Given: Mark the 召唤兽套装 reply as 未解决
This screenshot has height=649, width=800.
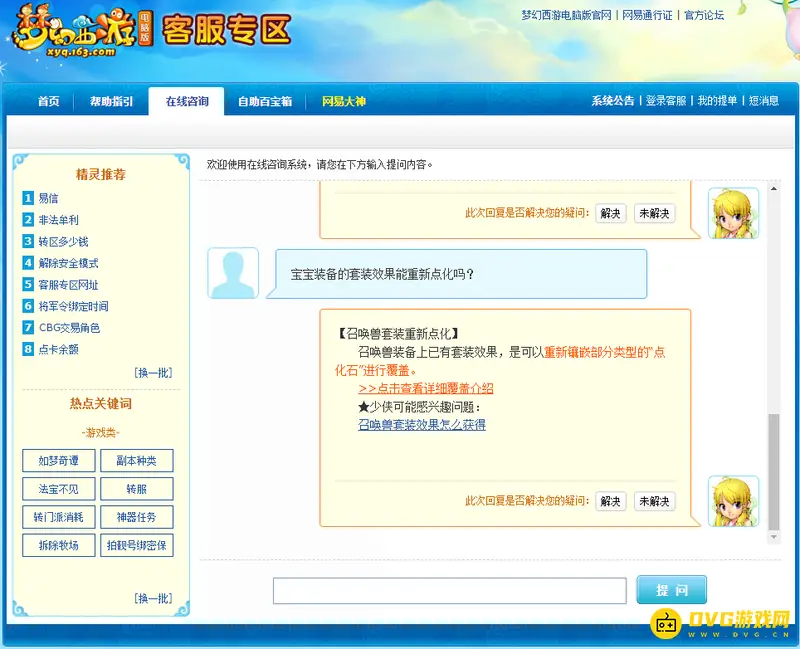Looking at the screenshot, I should tap(655, 501).
